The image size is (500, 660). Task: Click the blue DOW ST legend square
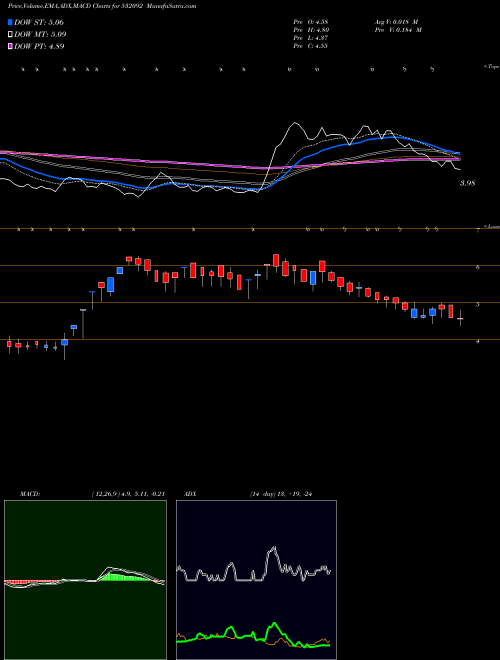click(10, 22)
